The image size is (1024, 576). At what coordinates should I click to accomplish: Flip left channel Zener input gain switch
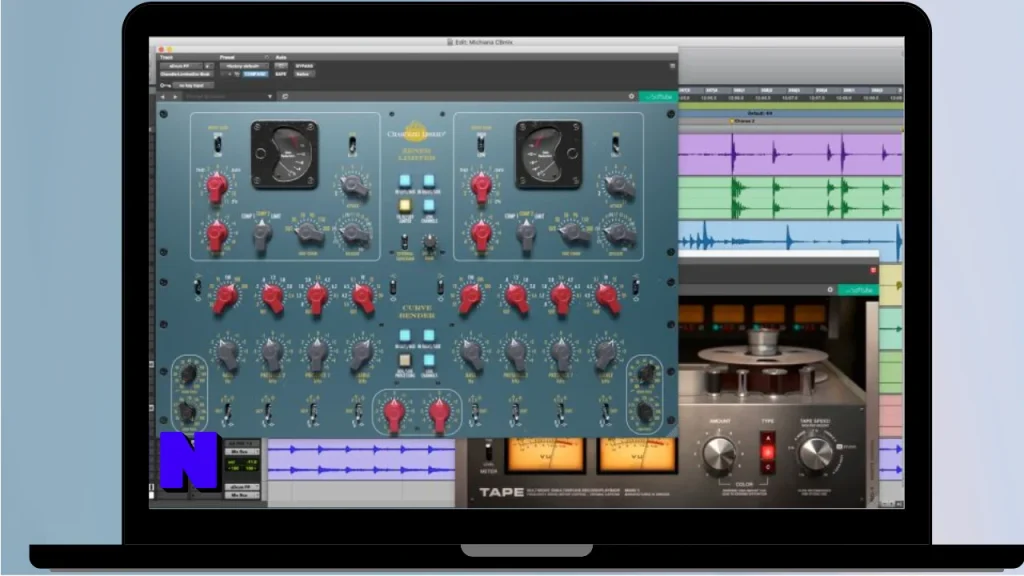(x=217, y=144)
